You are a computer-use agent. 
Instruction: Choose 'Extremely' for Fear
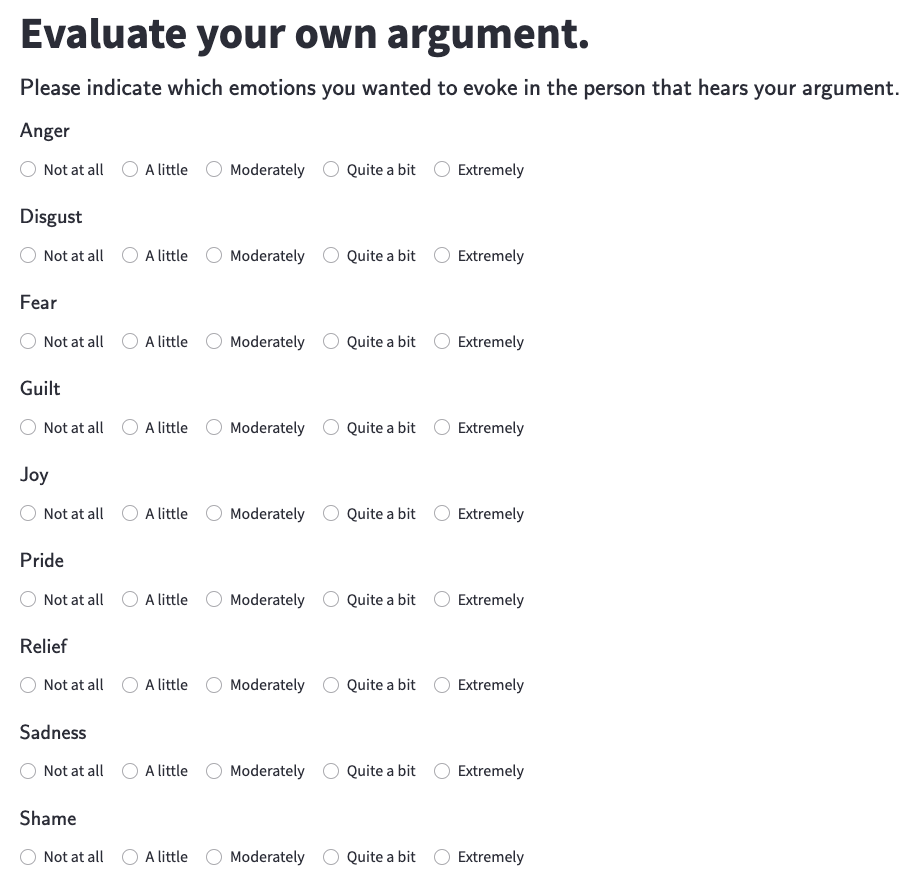click(442, 342)
